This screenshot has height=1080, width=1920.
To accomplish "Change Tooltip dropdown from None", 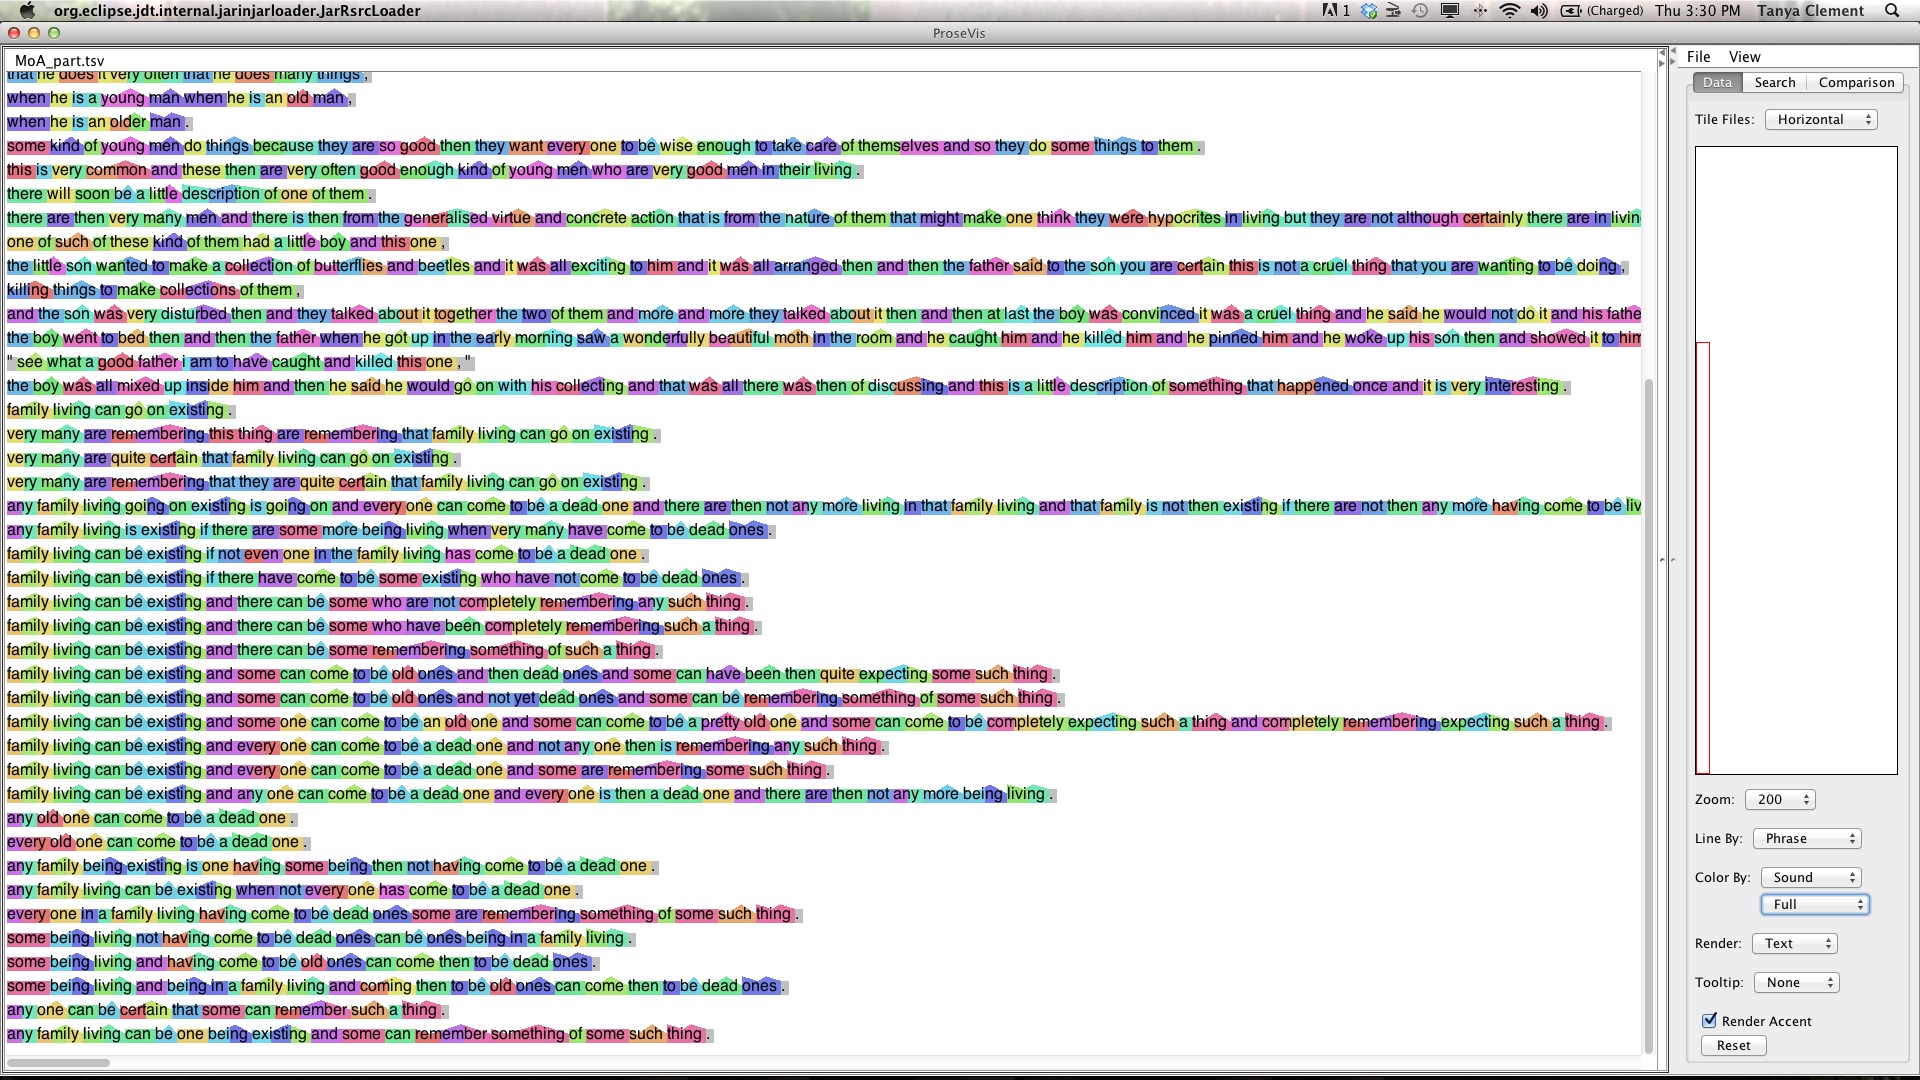I will tap(1797, 981).
